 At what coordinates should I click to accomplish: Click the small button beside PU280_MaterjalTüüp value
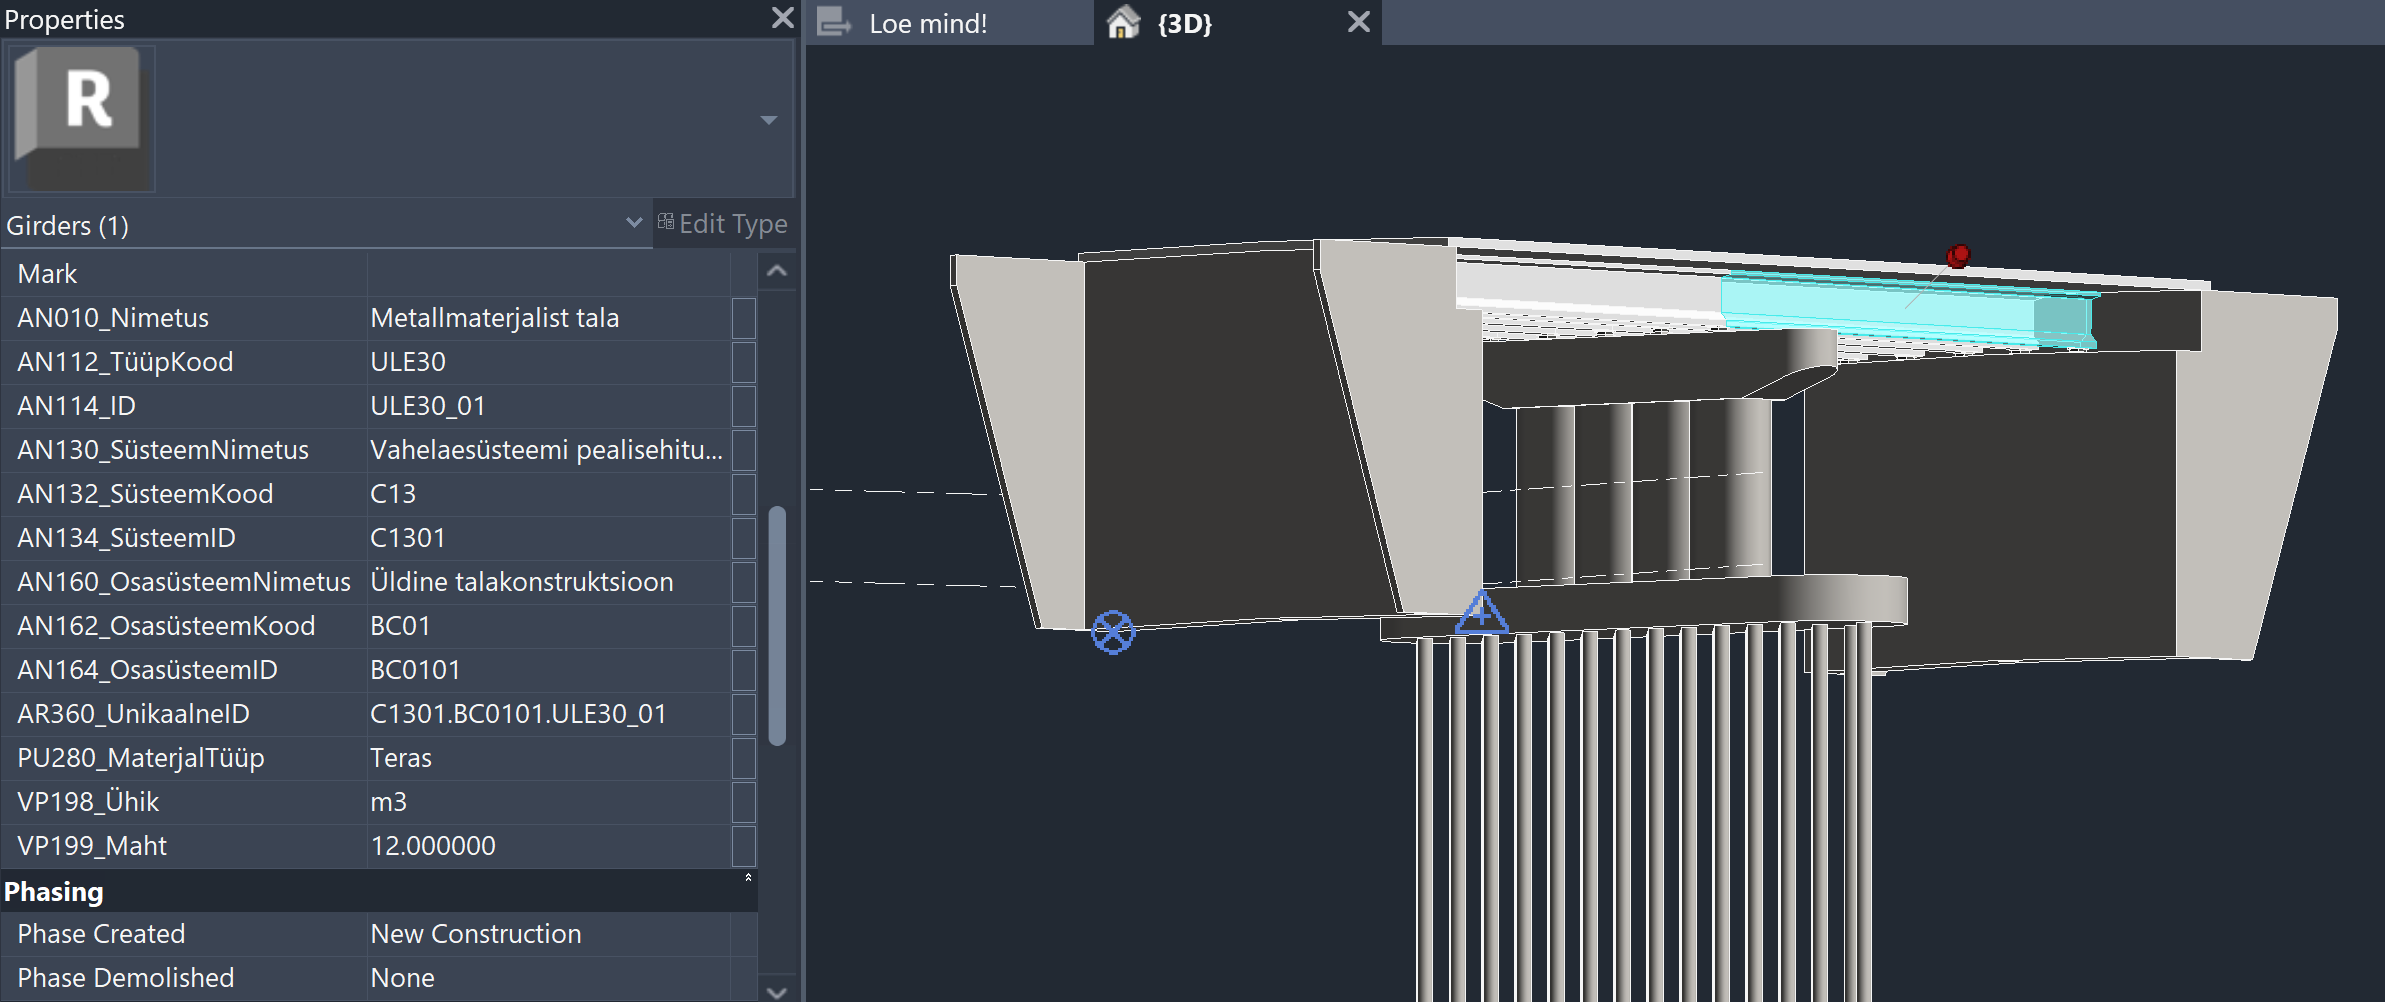743,758
